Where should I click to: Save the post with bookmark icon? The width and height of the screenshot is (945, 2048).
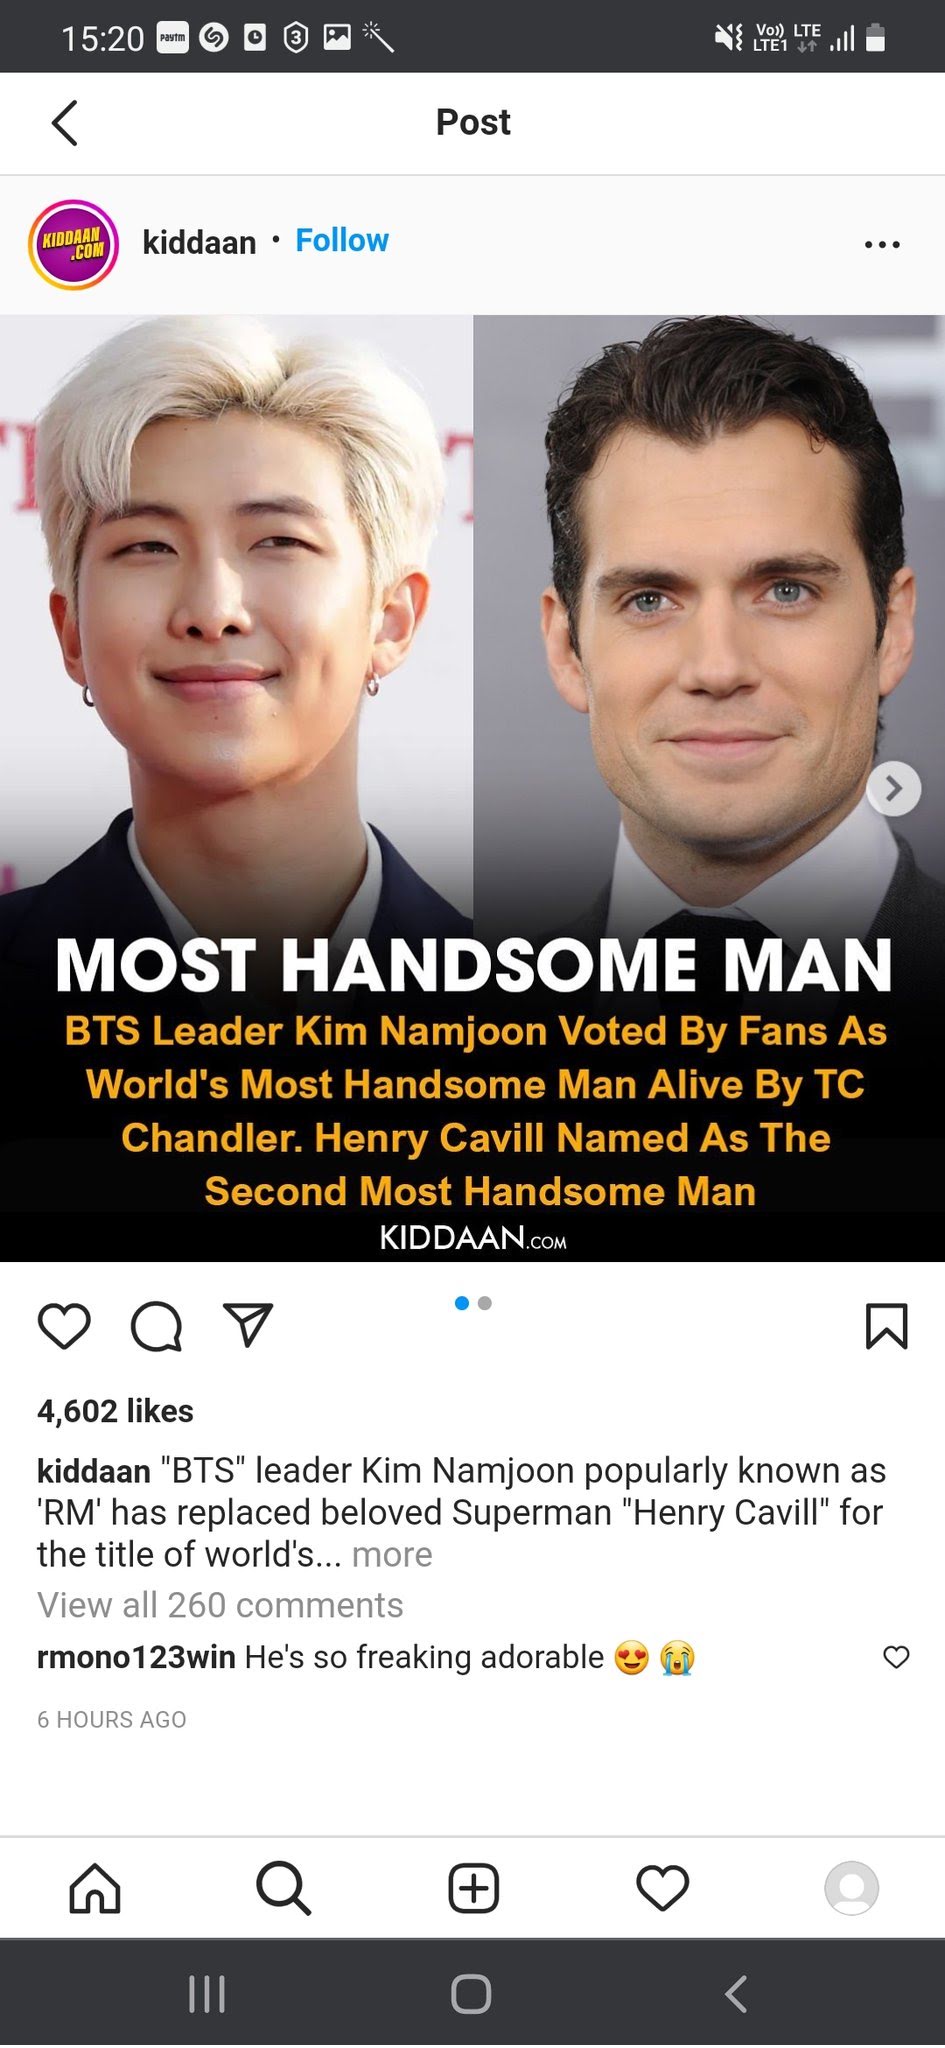click(x=886, y=1327)
